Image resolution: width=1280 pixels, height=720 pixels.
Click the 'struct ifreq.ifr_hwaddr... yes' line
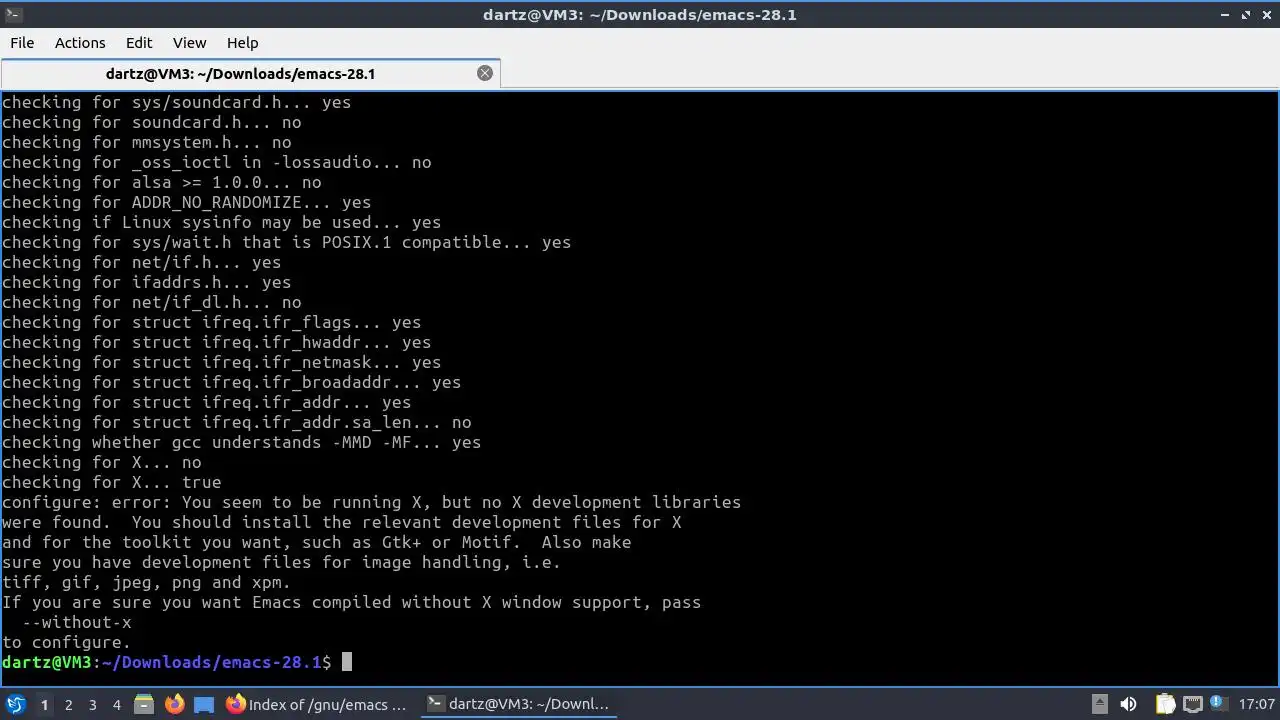click(x=216, y=342)
